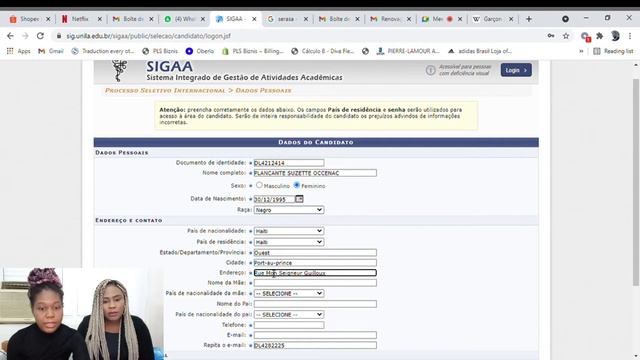The width and height of the screenshot is (640, 360).
Task: Click the padlock site info icon
Action: tap(59, 36)
